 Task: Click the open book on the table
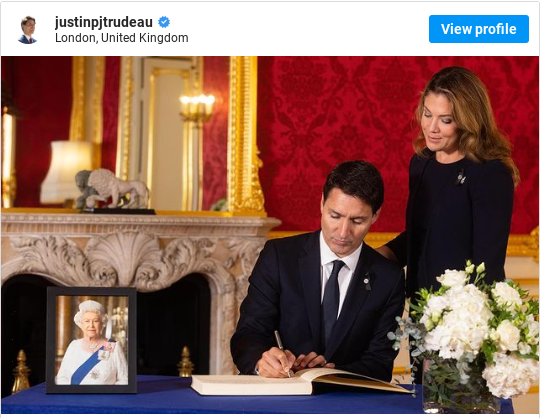click(300, 382)
